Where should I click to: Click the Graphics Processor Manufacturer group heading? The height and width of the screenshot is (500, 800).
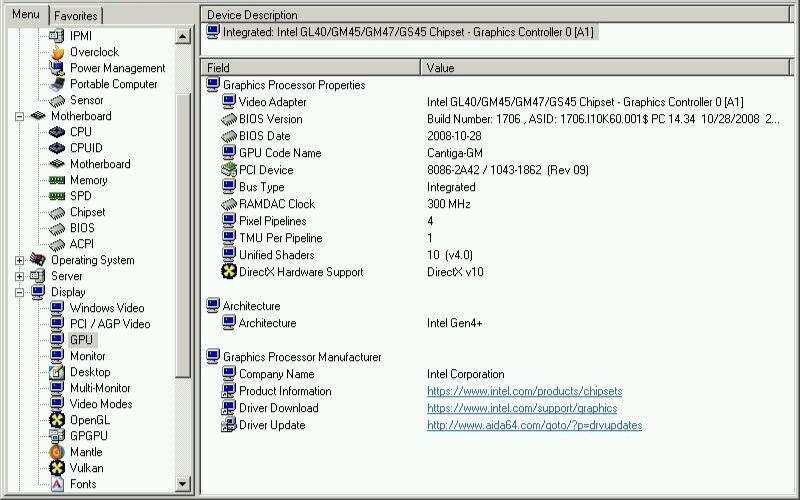(302, 357)
